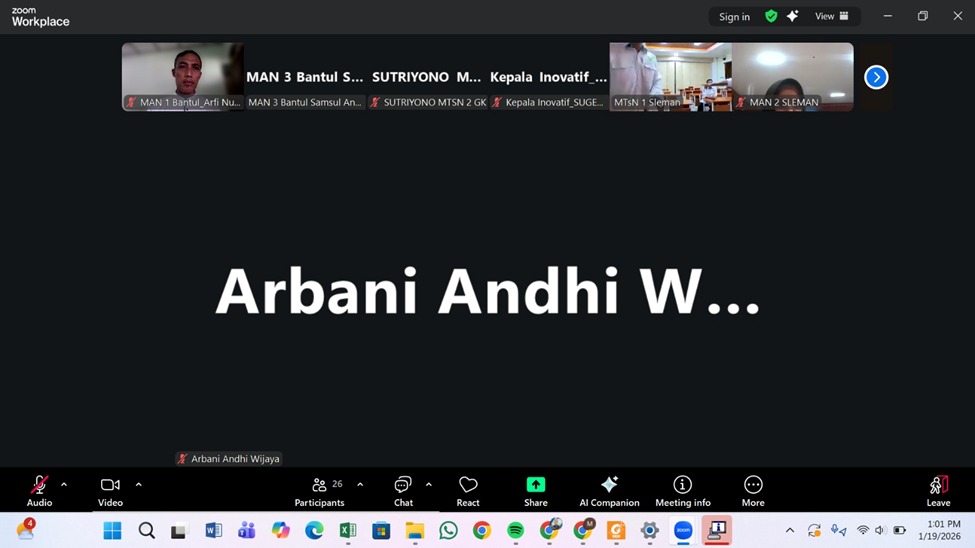
Task: Turn on camera with Video button
Action: (x=110, y=490)
